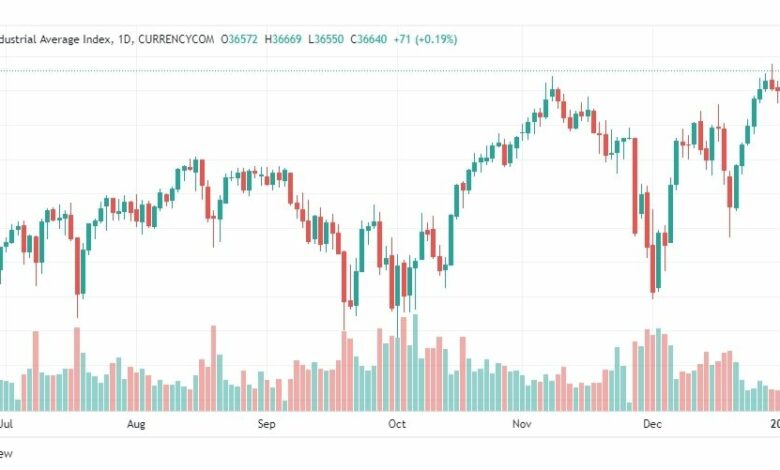780x470 pixels.
Task: Click the Aug label on time axis
Action: pos(136,424)
